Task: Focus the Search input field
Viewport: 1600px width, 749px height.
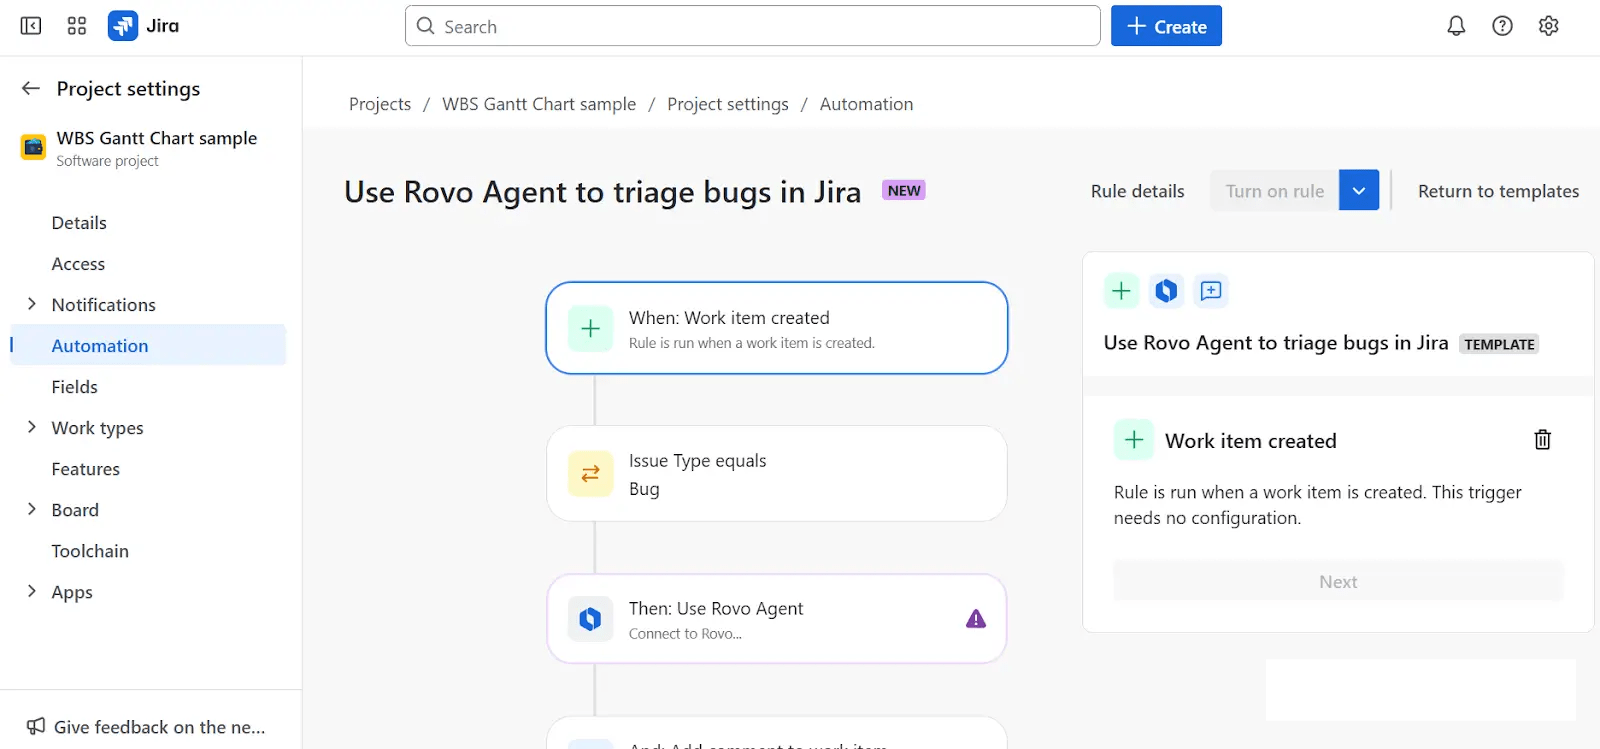Action: point(752,26)
